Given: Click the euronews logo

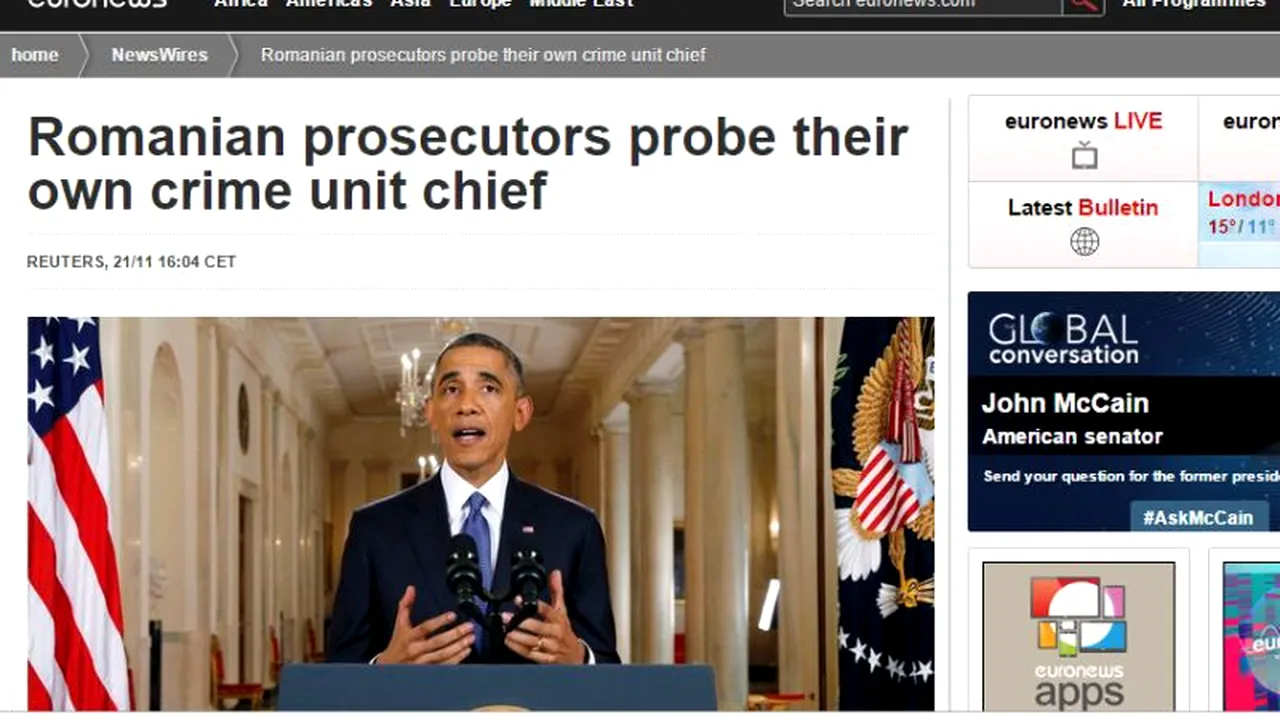Looking at the screenshot, I should (97, 4).
